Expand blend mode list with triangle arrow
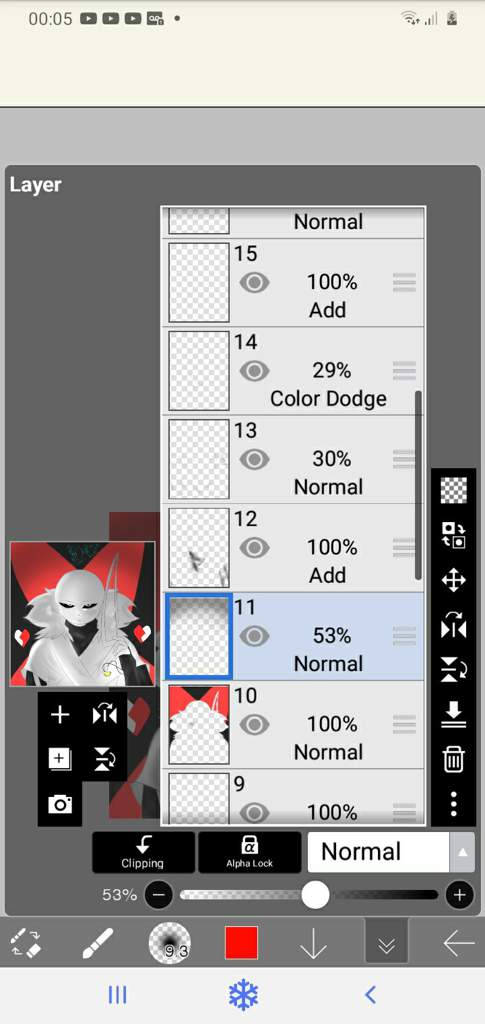 (462, 852)
